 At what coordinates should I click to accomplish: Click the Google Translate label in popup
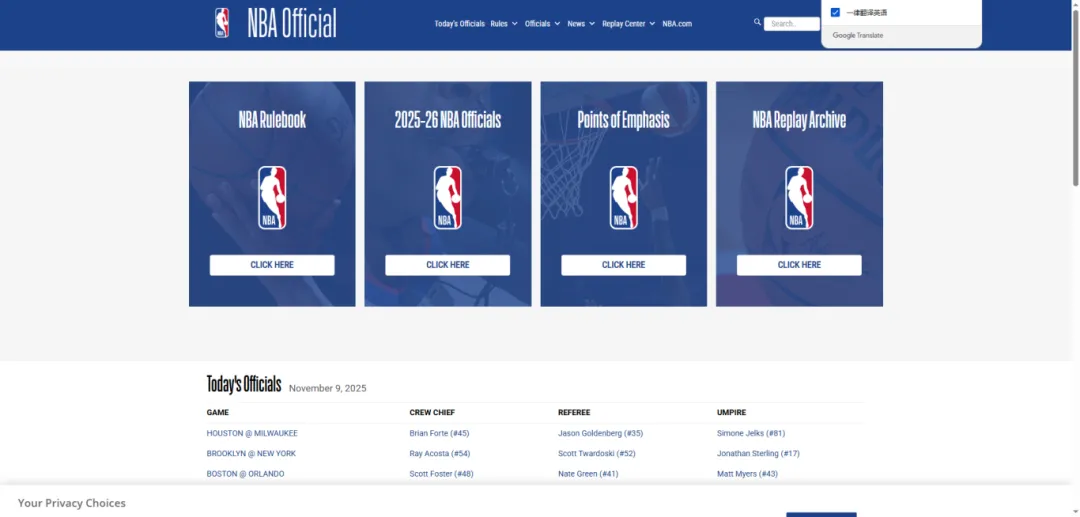[858, 35]
